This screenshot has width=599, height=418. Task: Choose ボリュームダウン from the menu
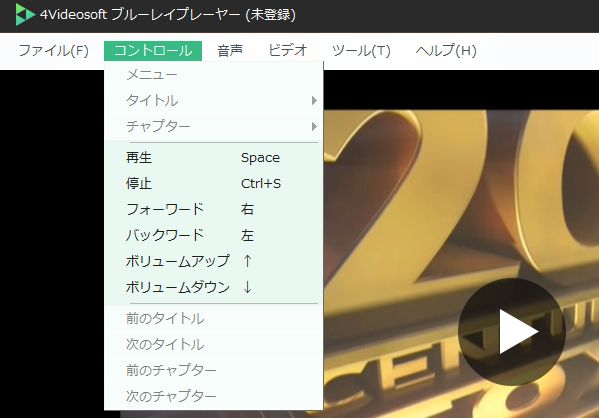[x=214, y=287]
